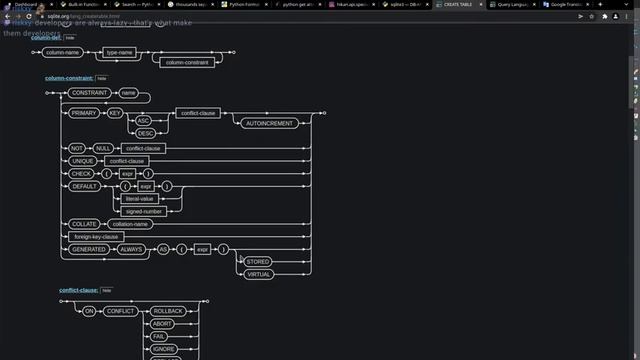This screenshot has height=360, width=640.
Task: Open a new tab with the plus icon
Action: tap(600, 4)
